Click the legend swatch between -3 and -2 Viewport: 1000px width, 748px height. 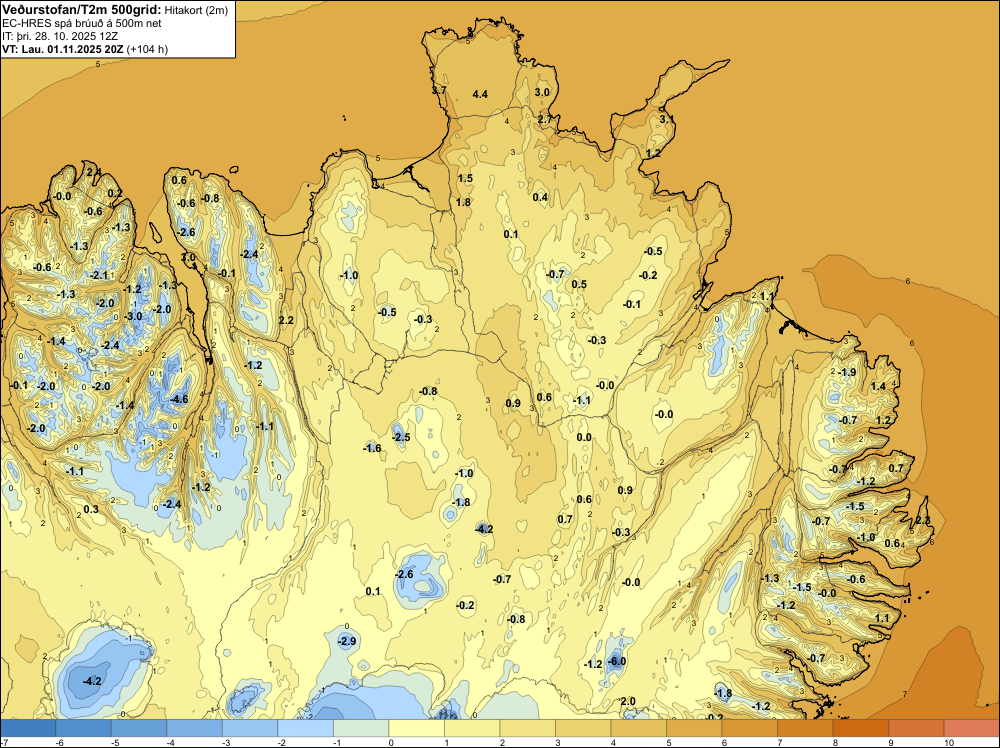(250, 728)
